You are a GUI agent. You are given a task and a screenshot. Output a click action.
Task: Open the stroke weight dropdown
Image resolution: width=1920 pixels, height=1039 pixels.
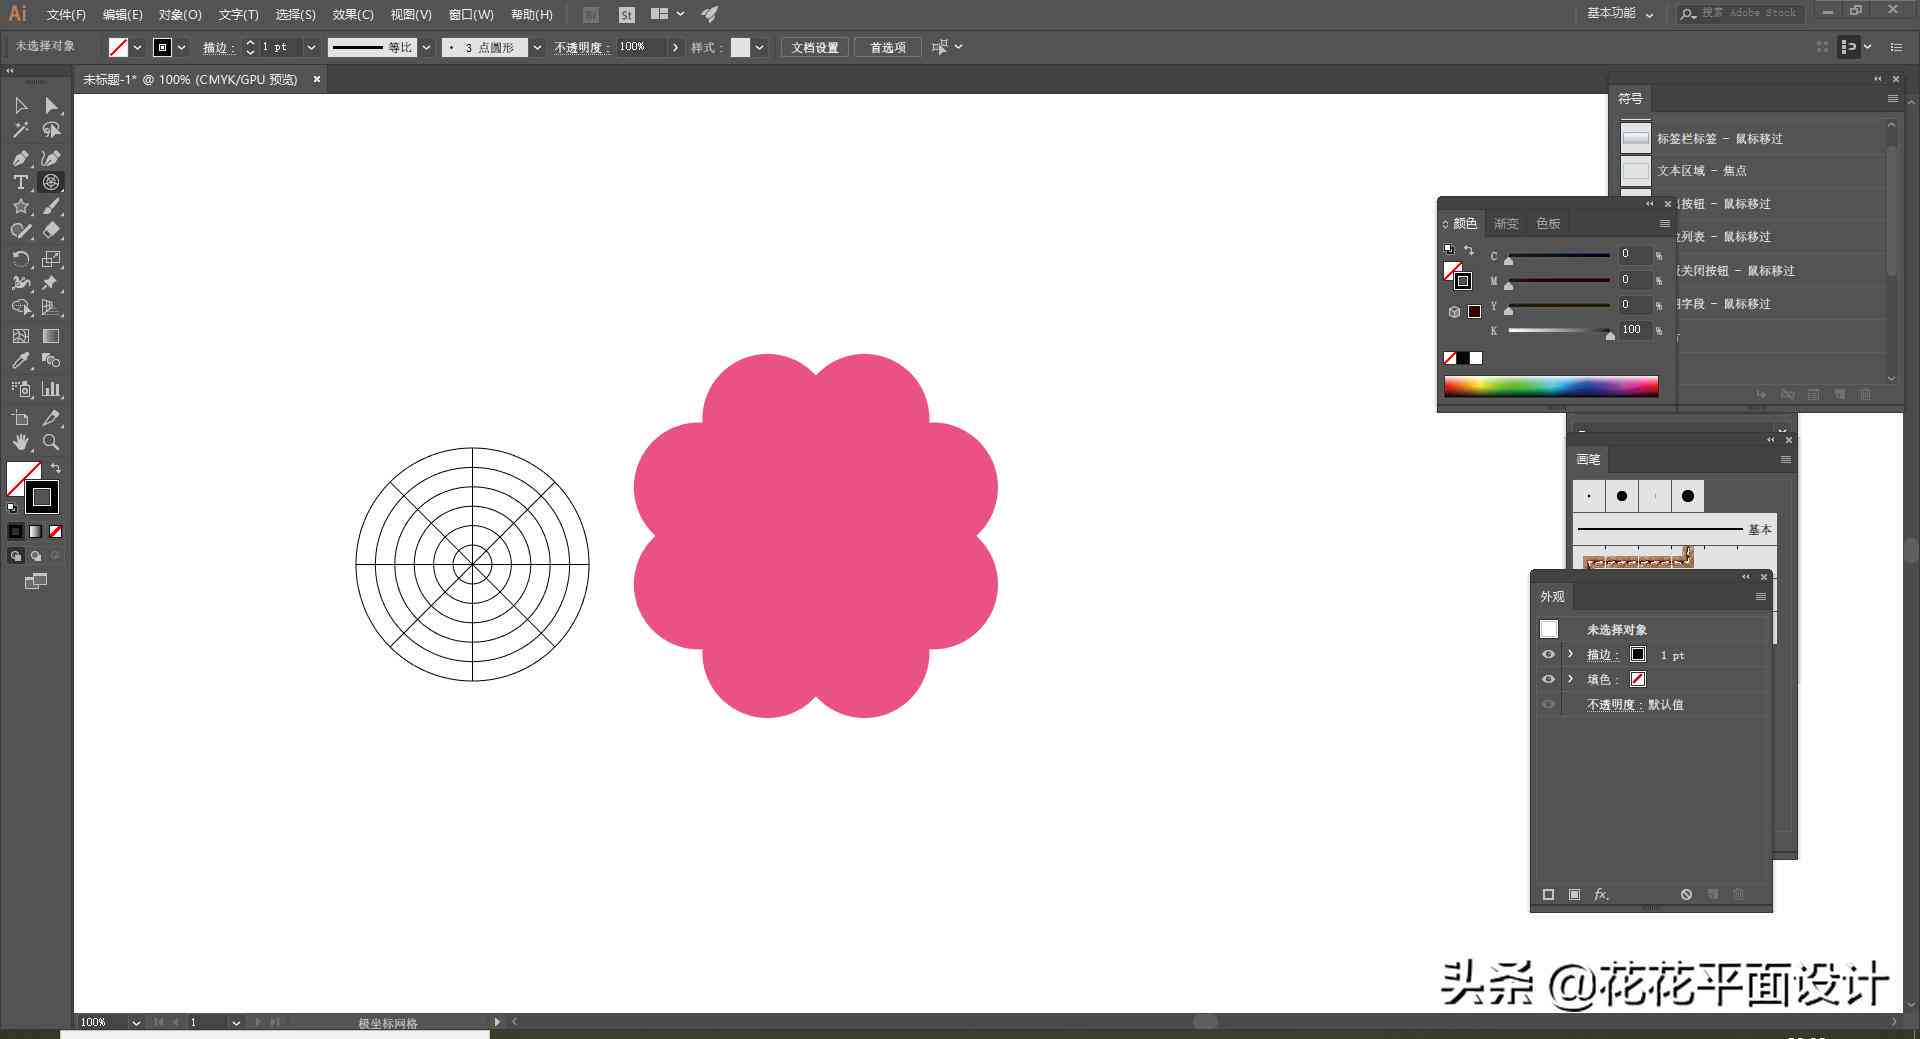tap(311, 47)
